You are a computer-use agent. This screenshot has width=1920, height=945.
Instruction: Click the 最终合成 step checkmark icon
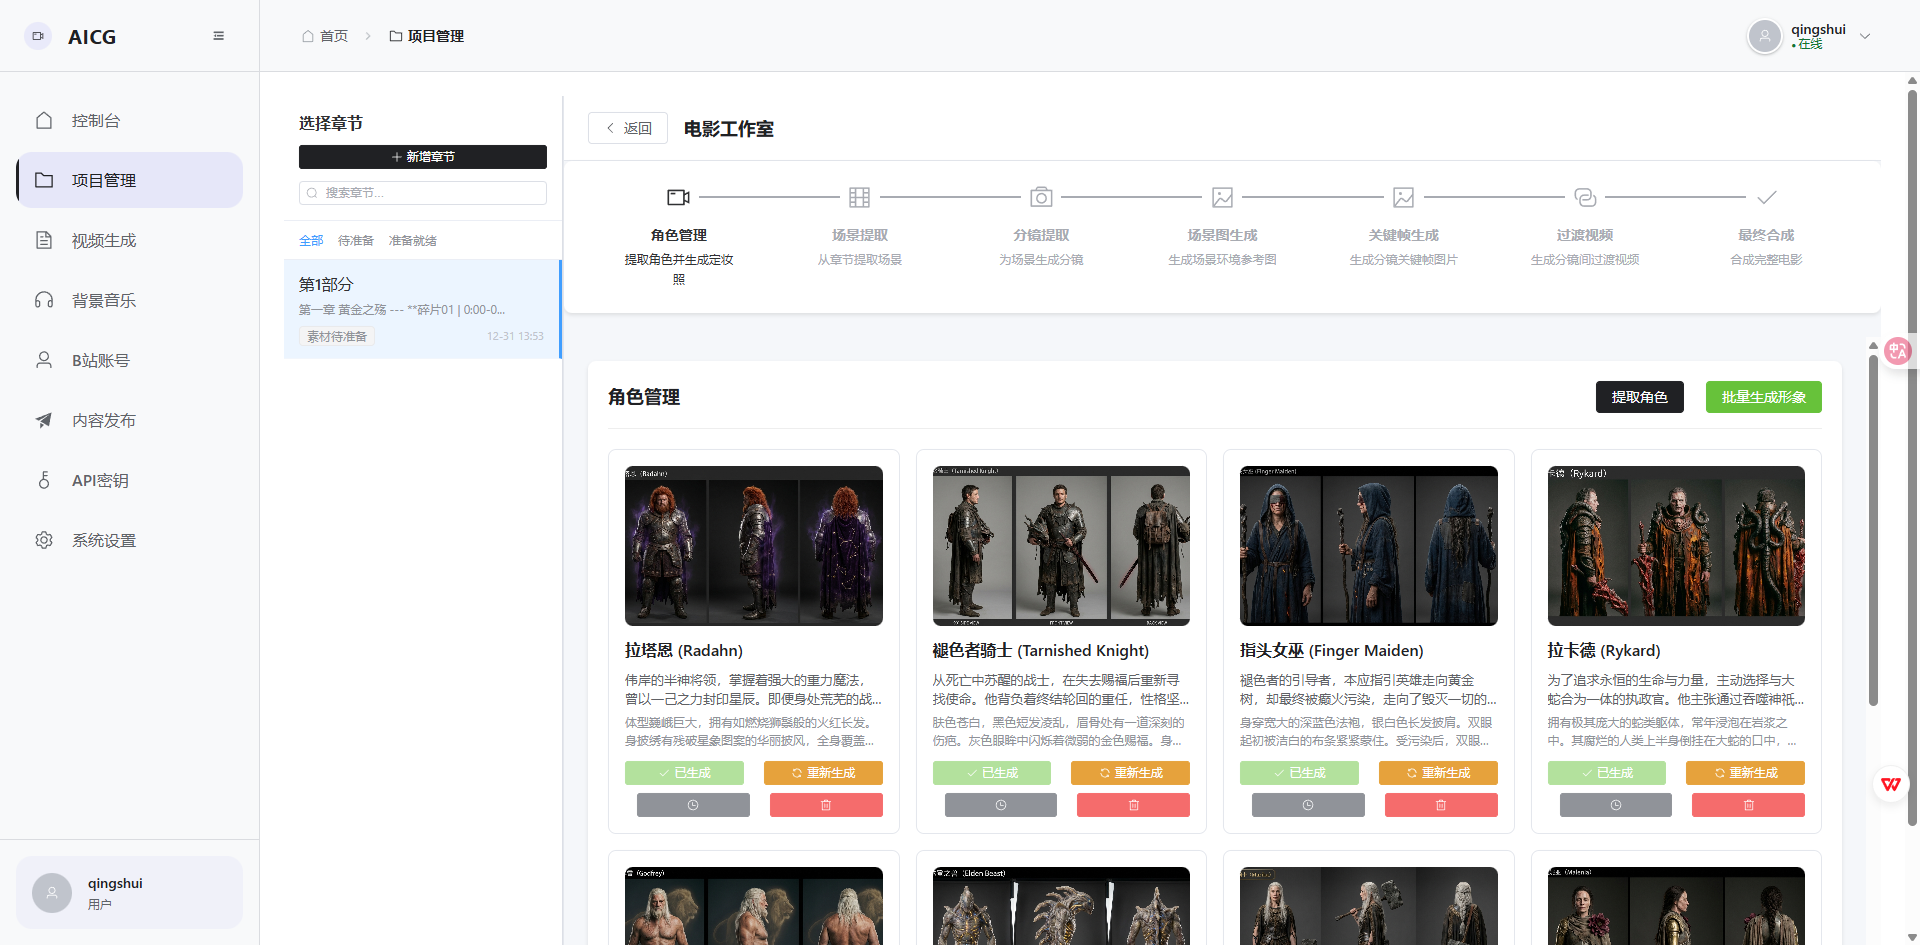[1767, 197]
